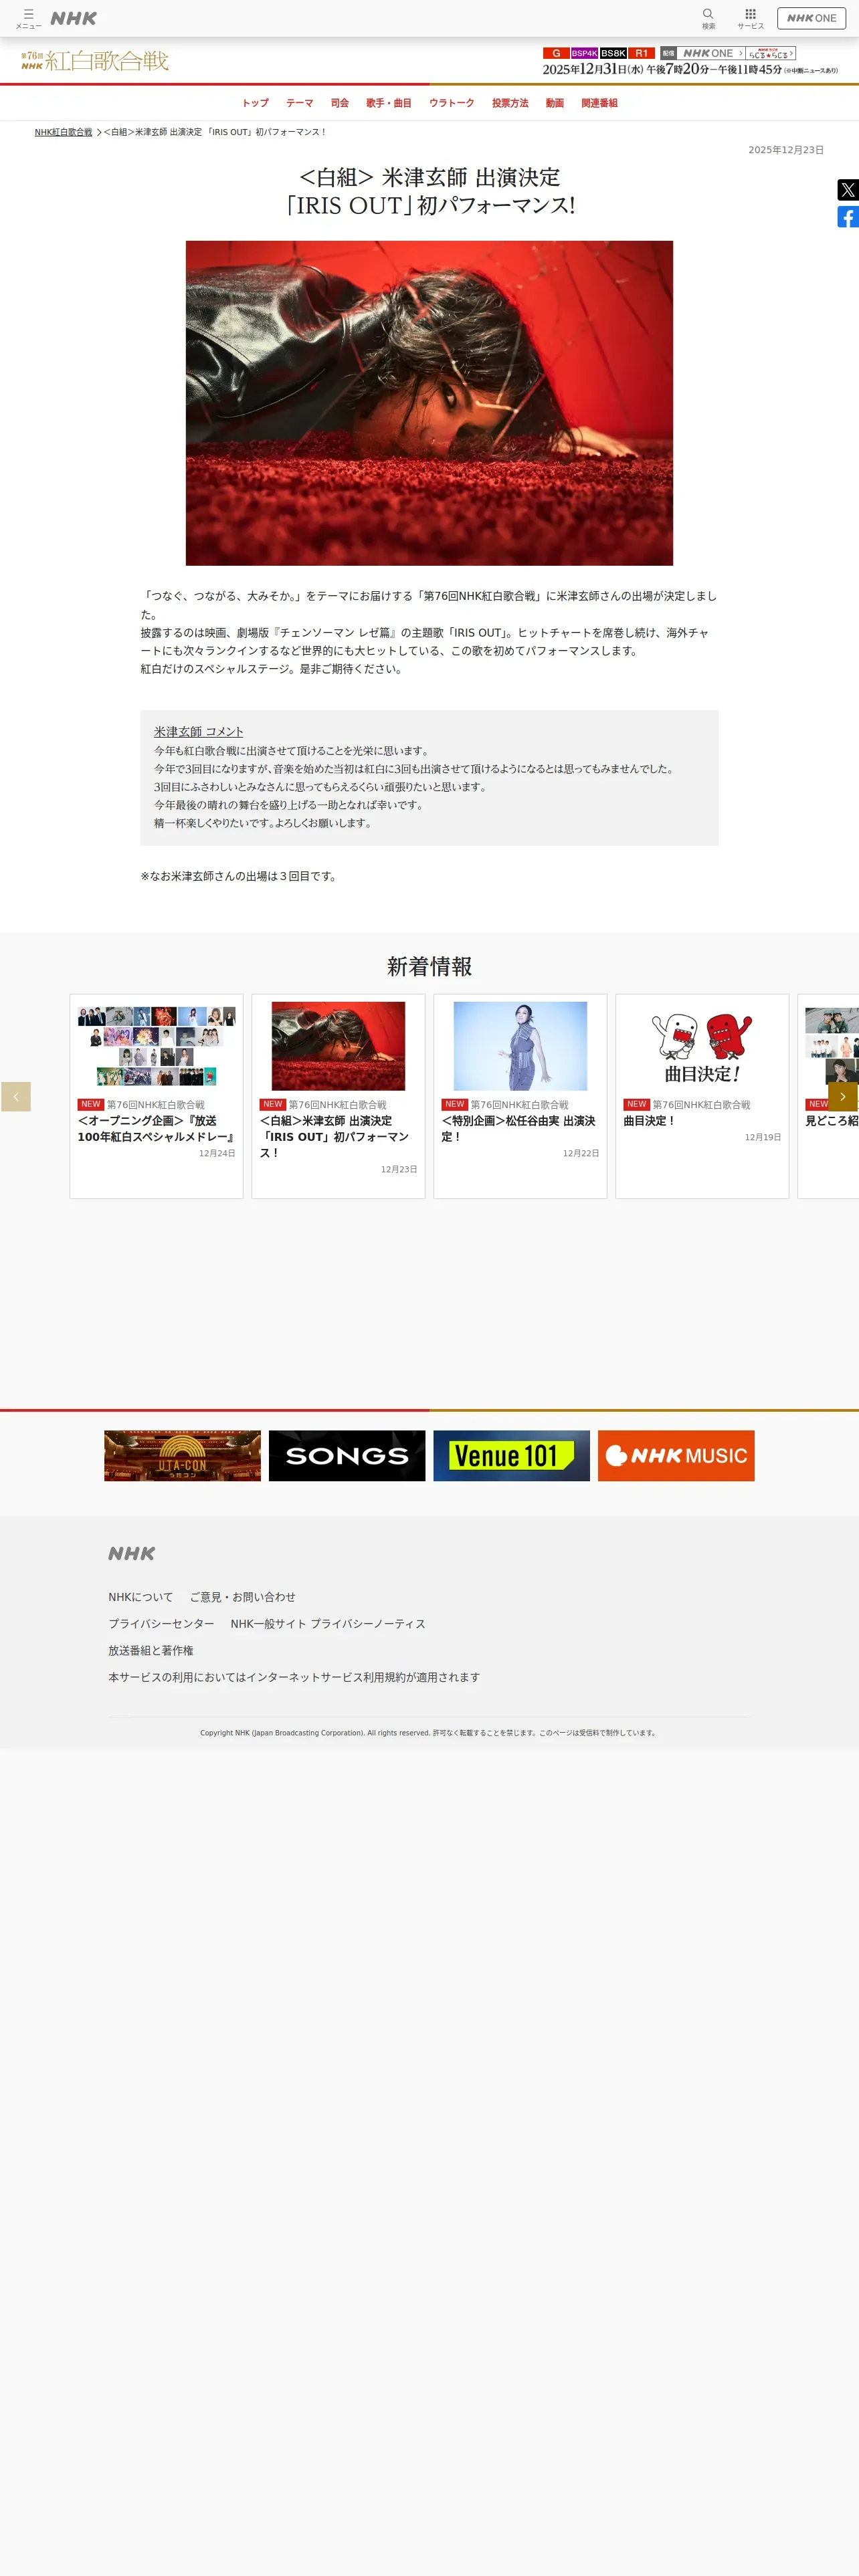
Task: Open the SONGS banner
Action: 347,1456
